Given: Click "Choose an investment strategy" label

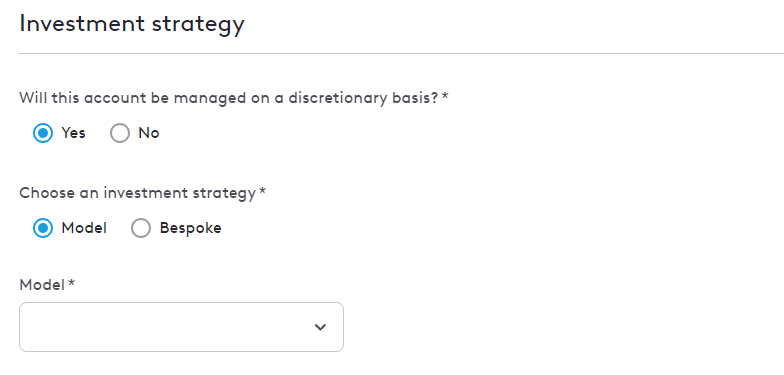Looking at the screenshot, I should coord(138,194).
